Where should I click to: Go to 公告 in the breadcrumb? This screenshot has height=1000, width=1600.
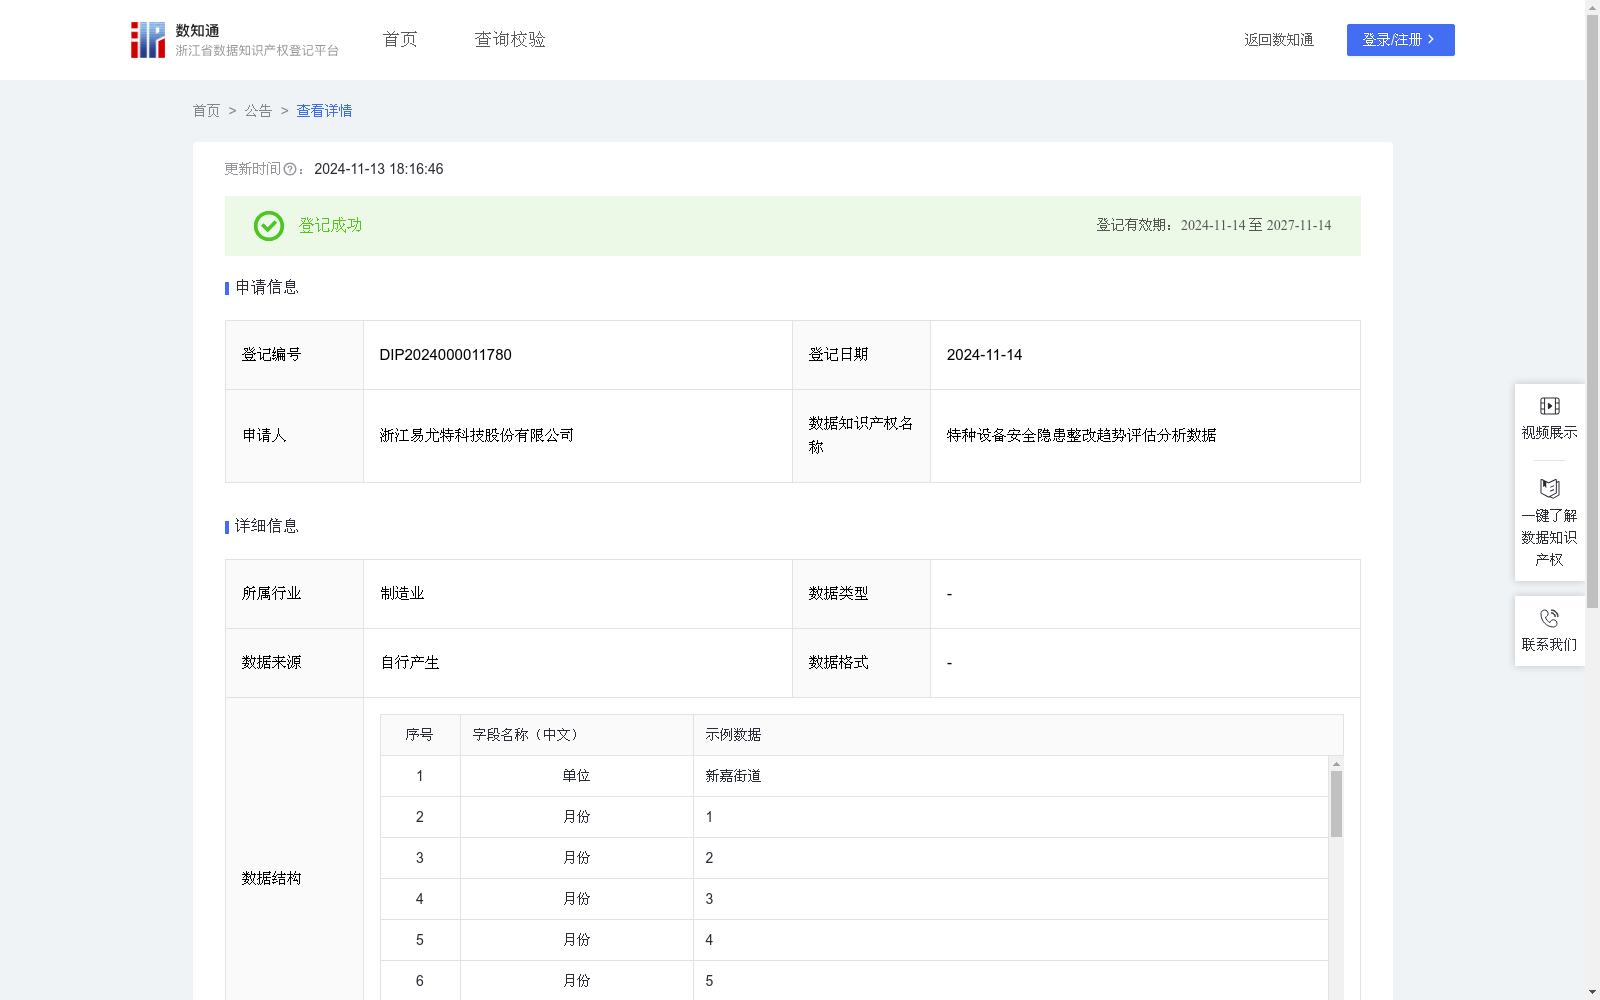tap(258, 111)
